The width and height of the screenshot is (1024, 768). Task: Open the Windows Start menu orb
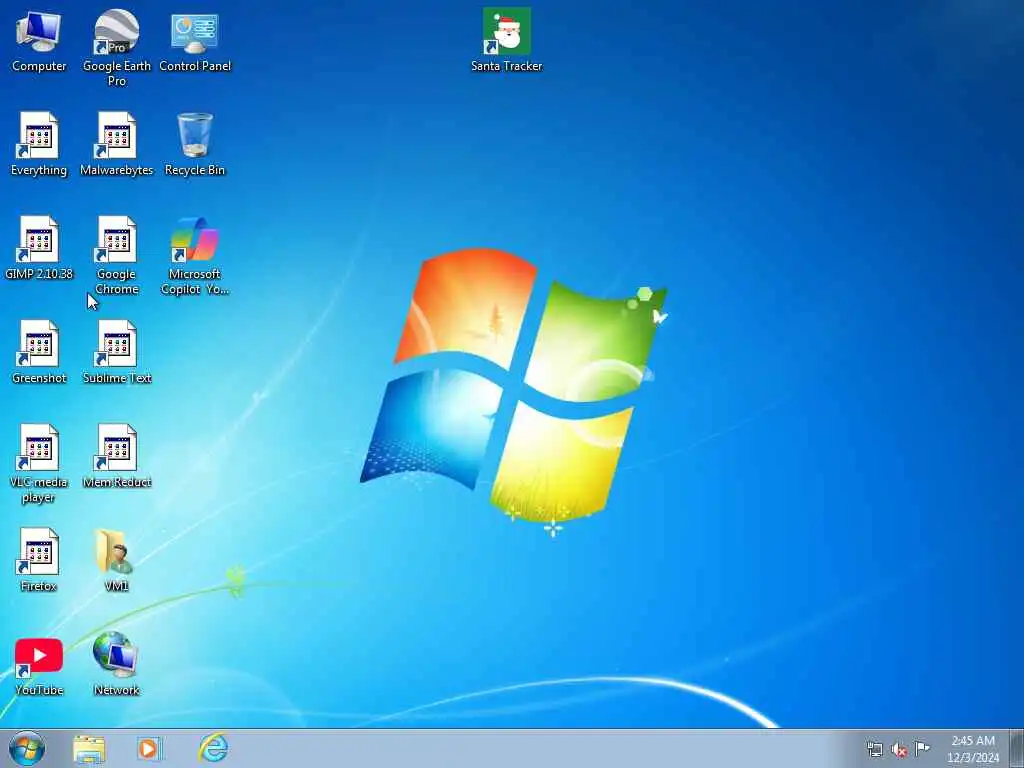[x=27, y=748]
